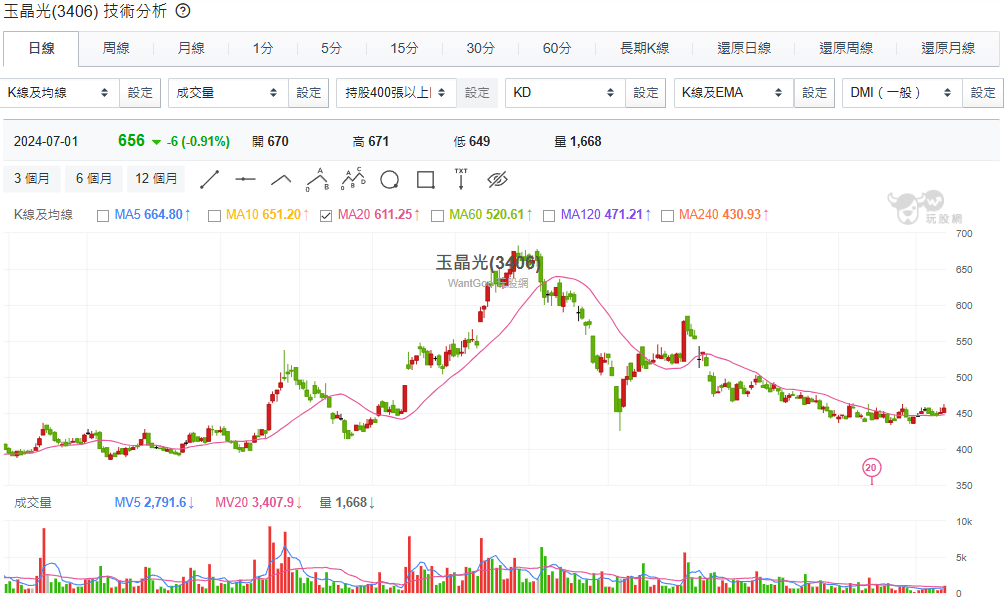Uncheck the MA20 moving average checkbox
Screen dimensions: 1007x601
(x=326, y=215)
